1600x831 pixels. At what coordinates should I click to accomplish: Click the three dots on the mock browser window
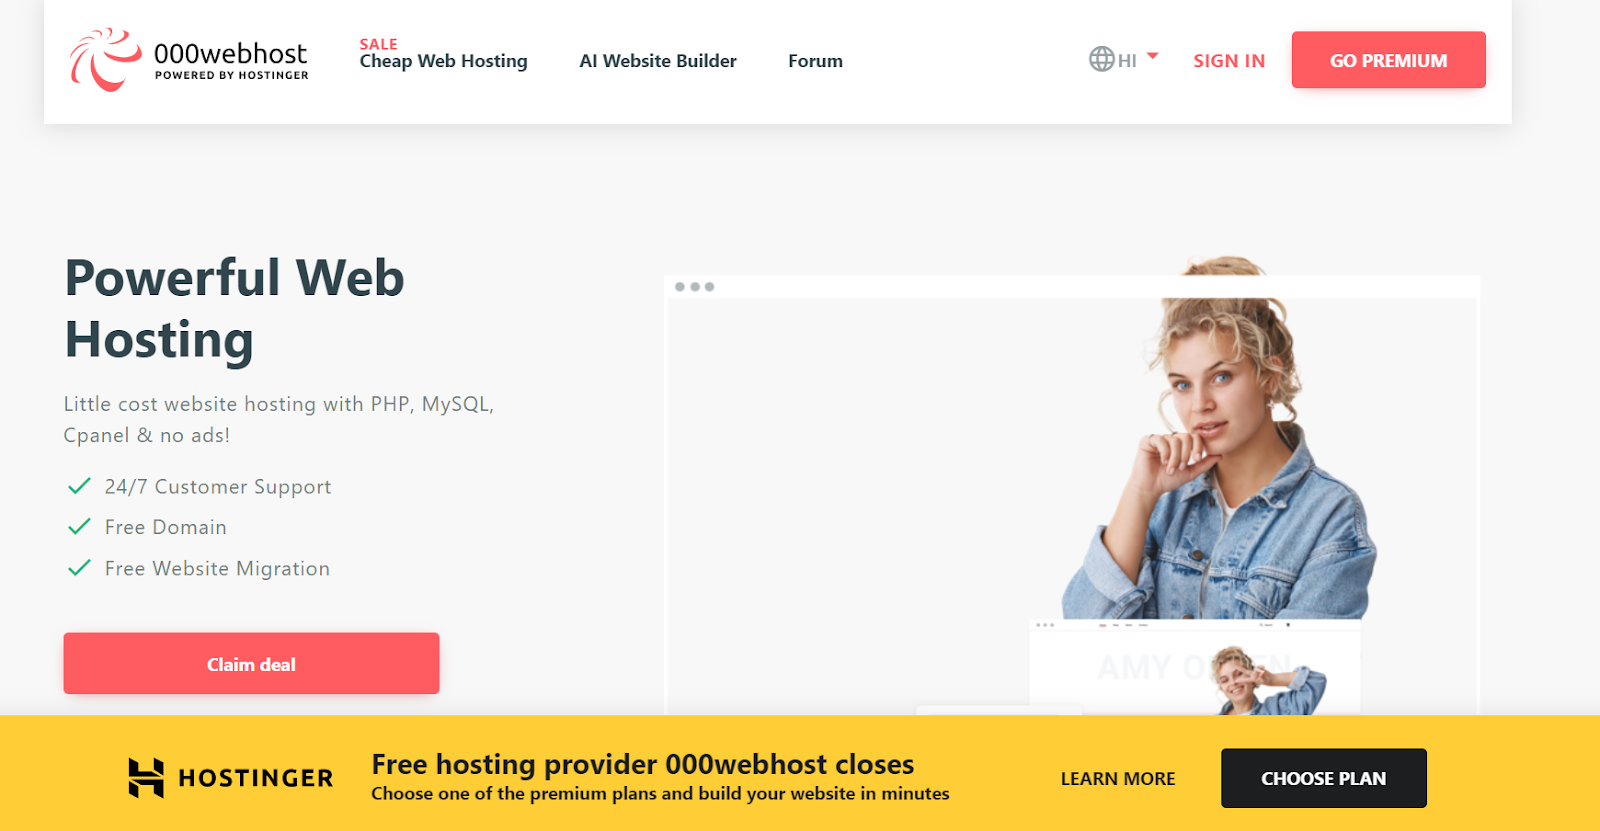click(x=694, y=287)
